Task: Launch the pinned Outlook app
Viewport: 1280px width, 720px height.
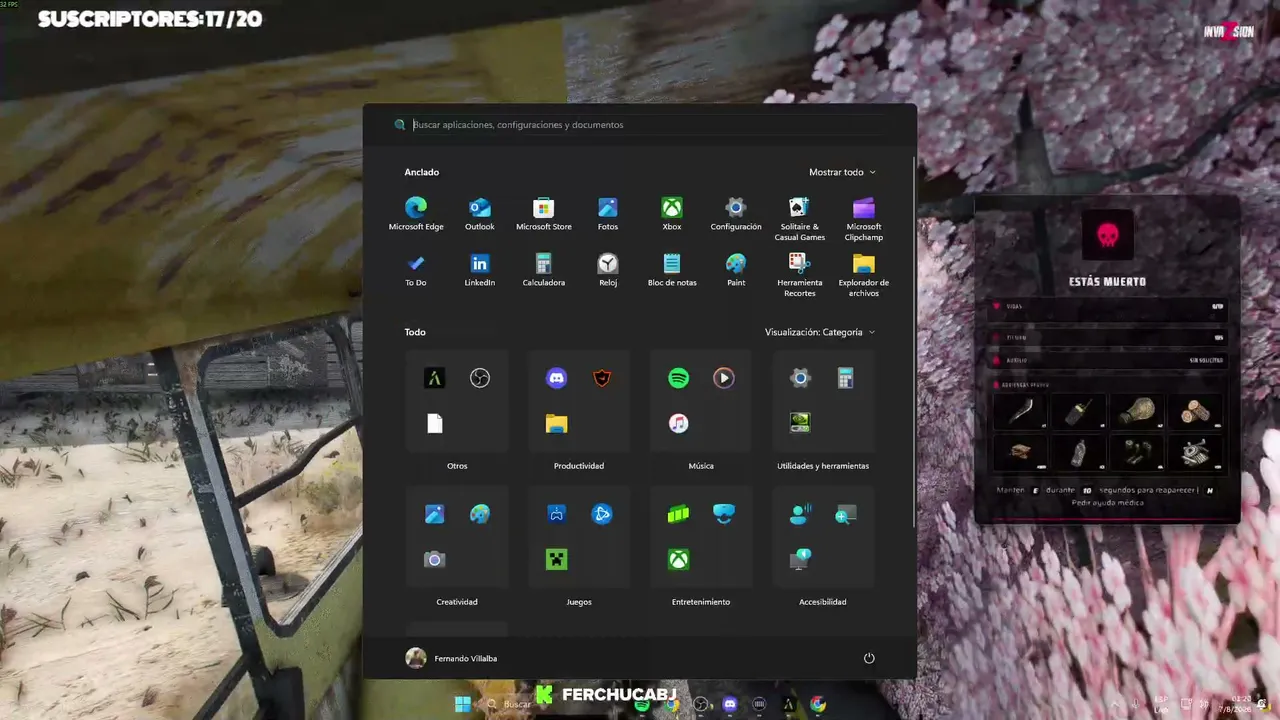Action: point(480,214)
